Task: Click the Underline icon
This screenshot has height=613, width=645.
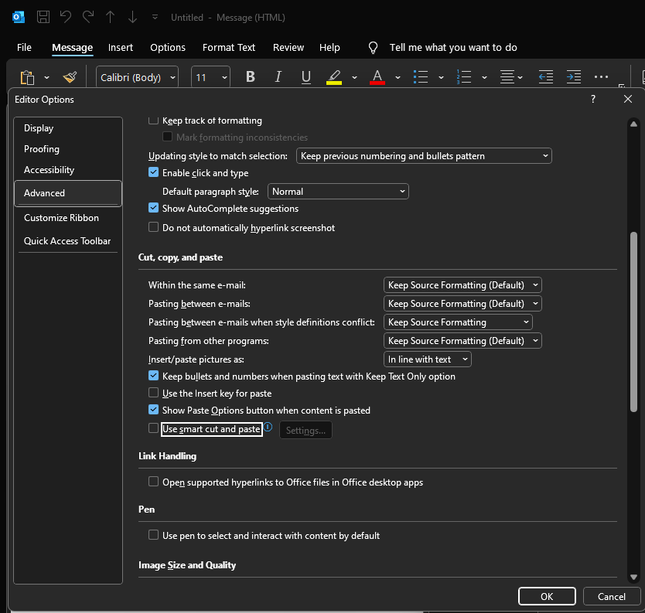Action: click(x=306, y=77)
